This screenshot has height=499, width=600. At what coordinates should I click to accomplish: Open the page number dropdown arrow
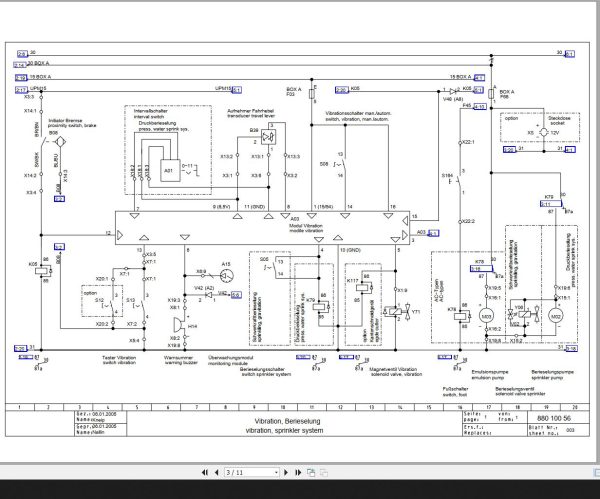point(276,473)
